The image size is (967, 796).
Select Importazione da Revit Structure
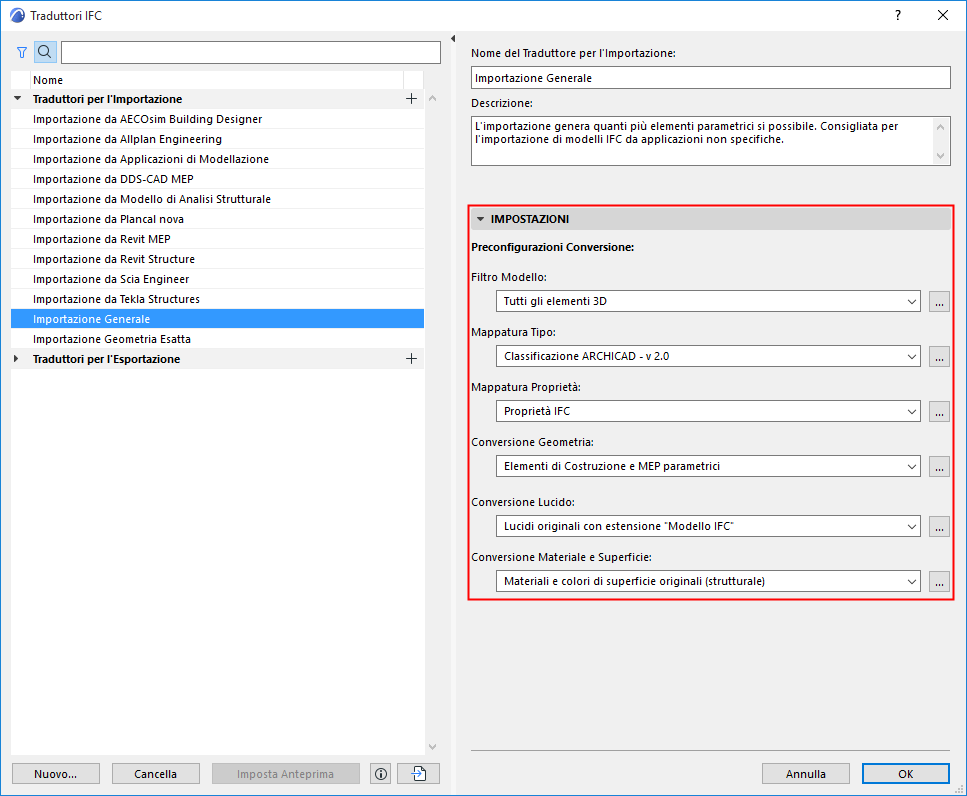[x=217, y=259]
